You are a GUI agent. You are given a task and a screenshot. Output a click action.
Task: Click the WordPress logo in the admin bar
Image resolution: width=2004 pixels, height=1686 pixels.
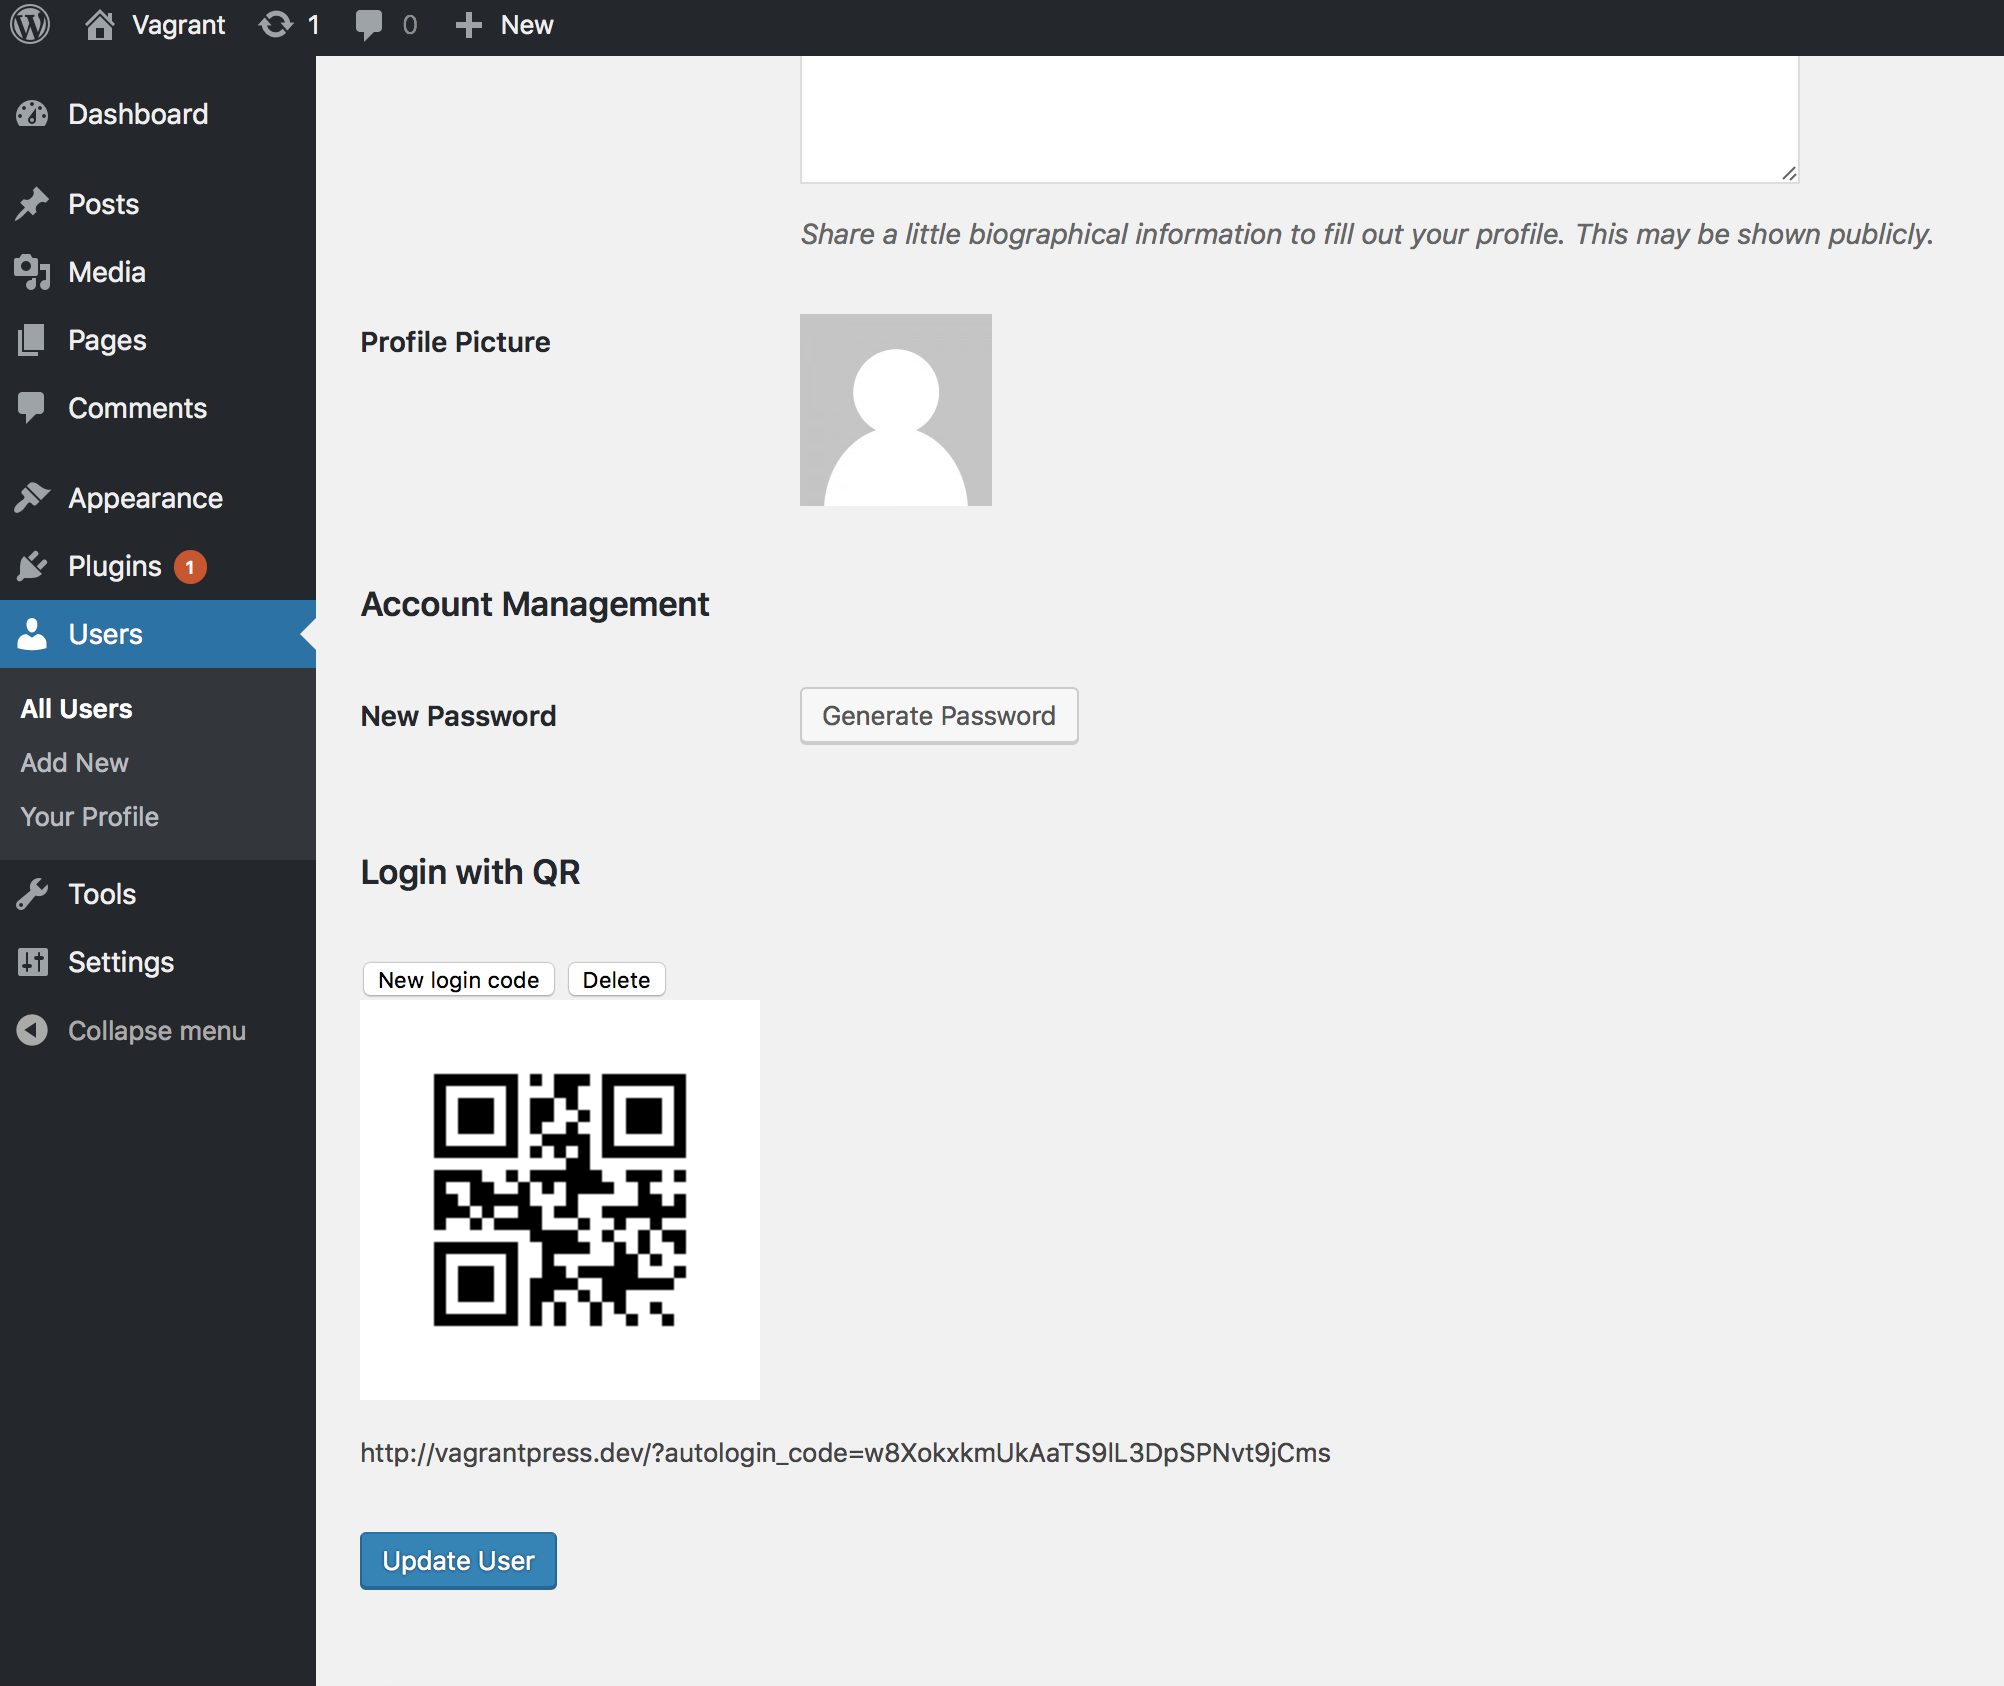(x=29, y=24)
